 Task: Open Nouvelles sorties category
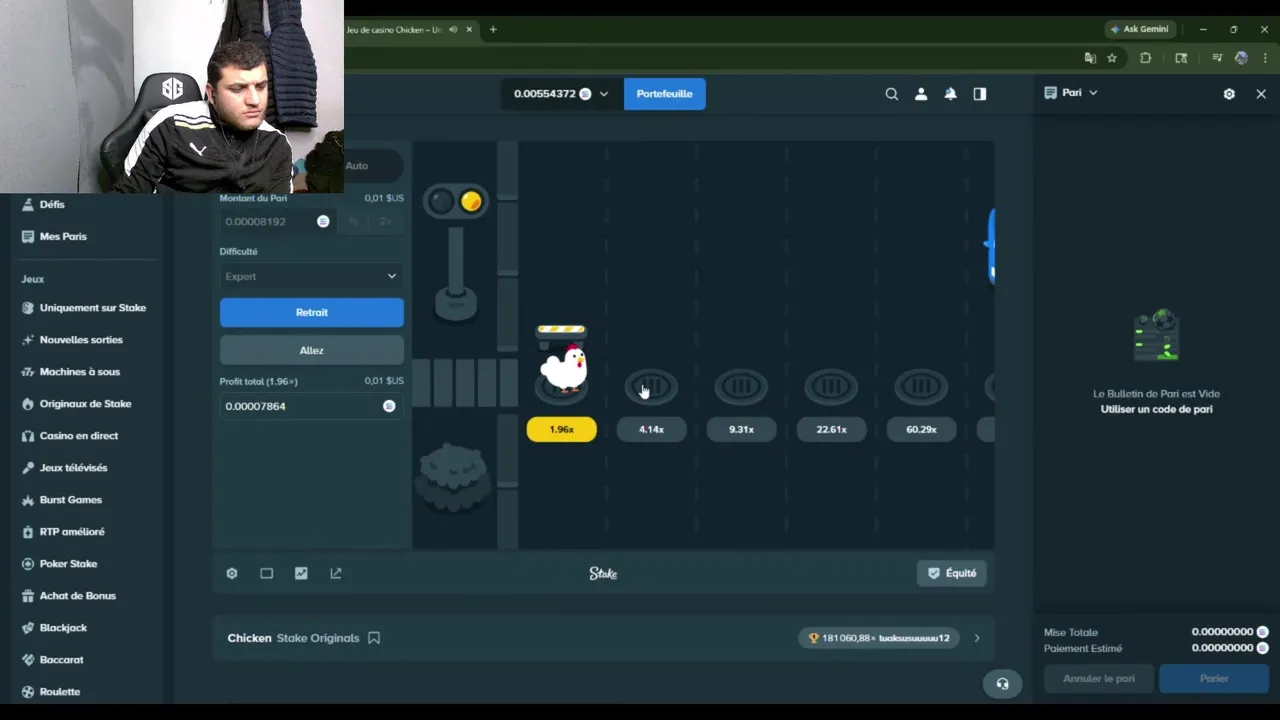coord(81,340)
